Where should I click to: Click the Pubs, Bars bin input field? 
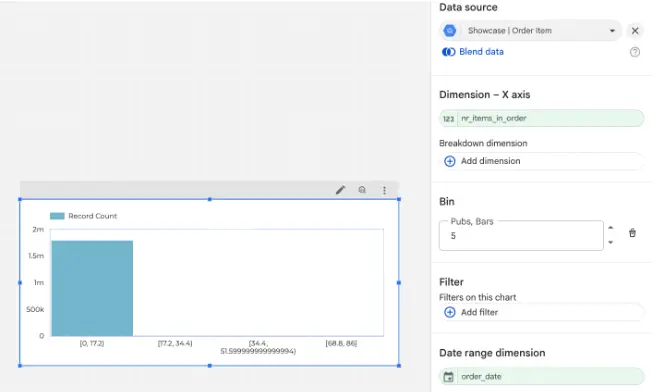pyautogui.click(x=521, y=236)
